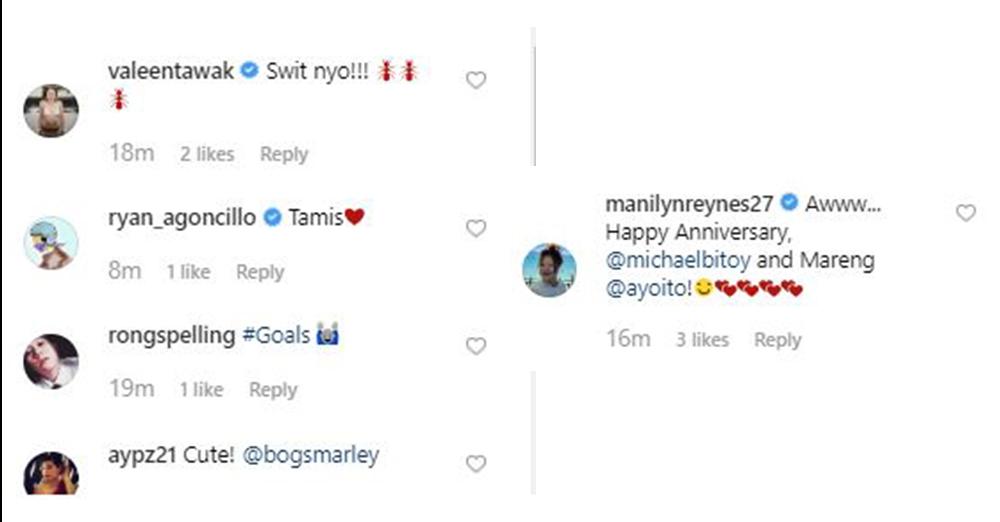Open aypz21's profile avatar
Image resolution: width=1000 pixels, height=522 pixels.
pos(51,474)
